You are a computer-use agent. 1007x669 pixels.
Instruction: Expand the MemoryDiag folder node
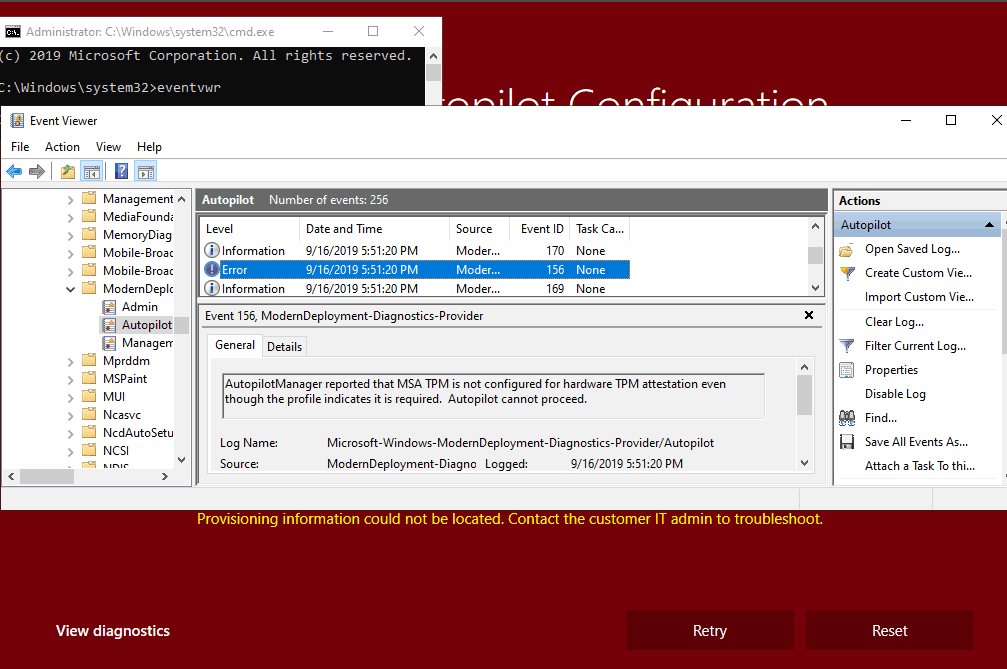(x=71, y=236)
